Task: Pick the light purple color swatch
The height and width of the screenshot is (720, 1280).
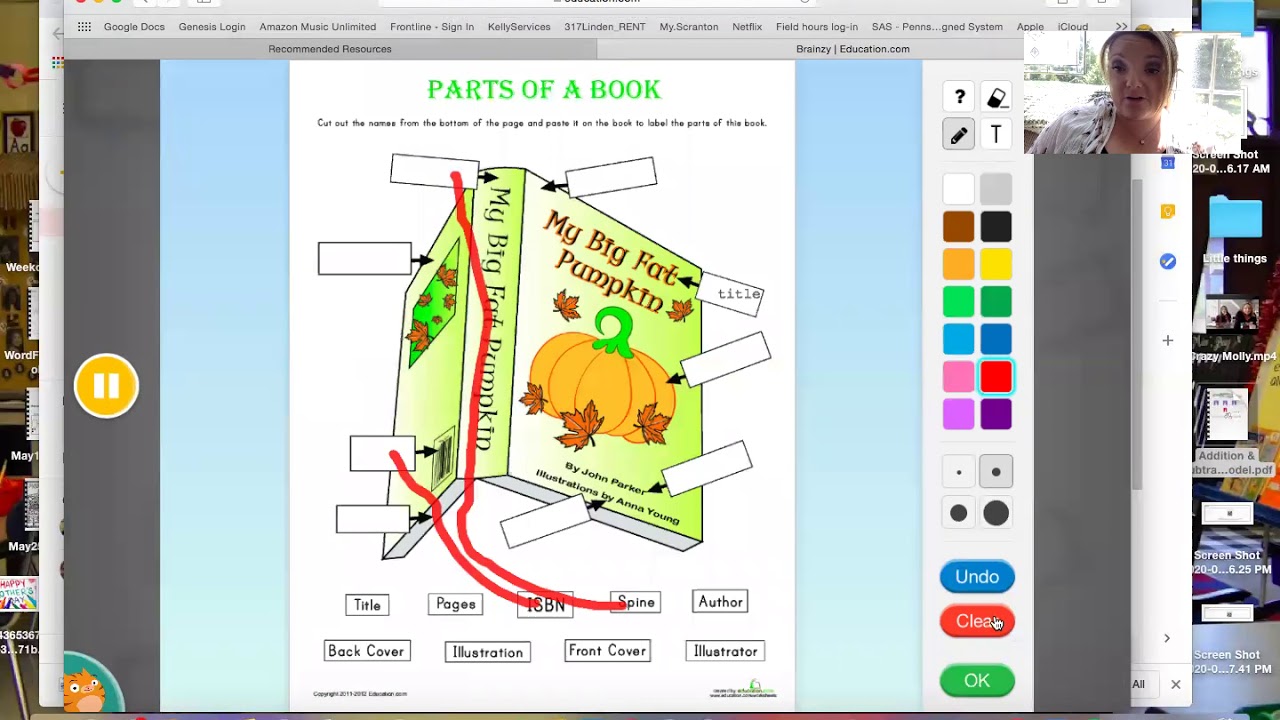Action: pyautogui.click(x=958, y=414)
